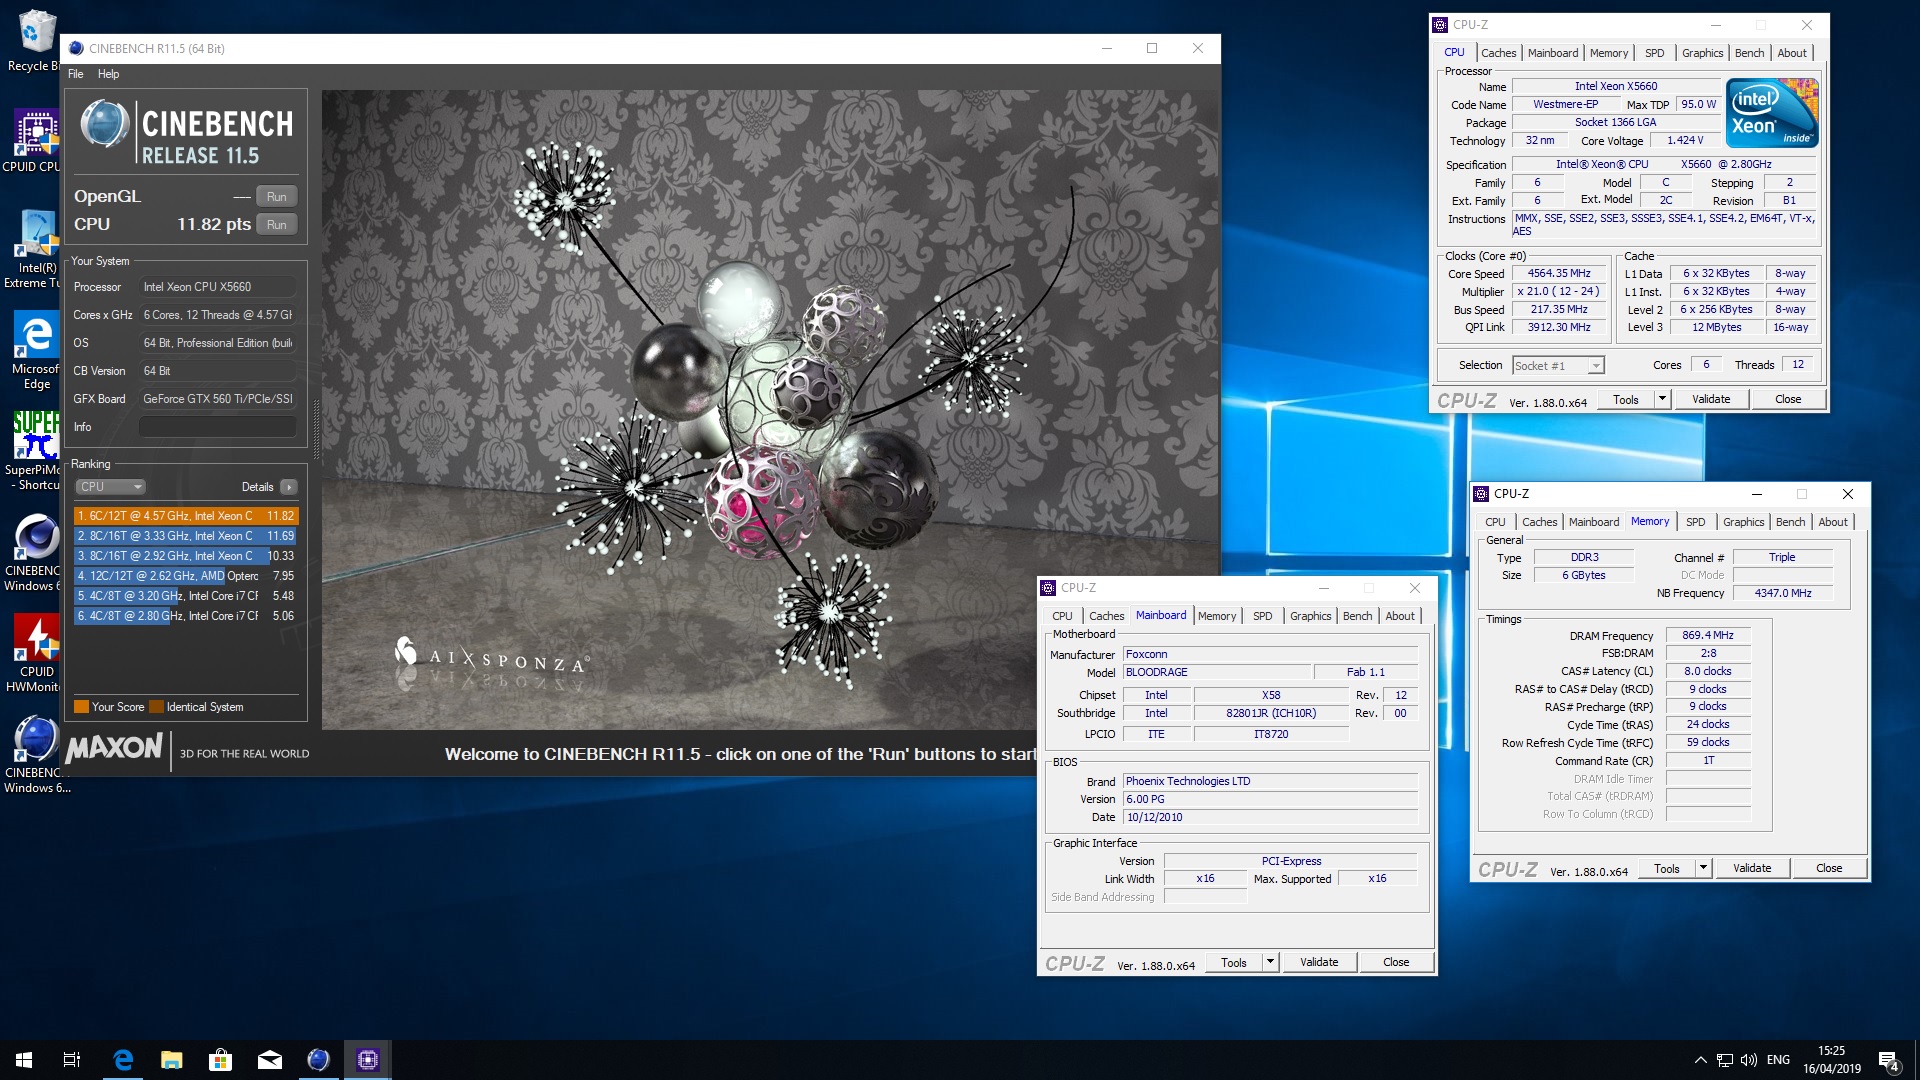Open Bench tab in top CPU-Z window

(x=1749, y=53)
